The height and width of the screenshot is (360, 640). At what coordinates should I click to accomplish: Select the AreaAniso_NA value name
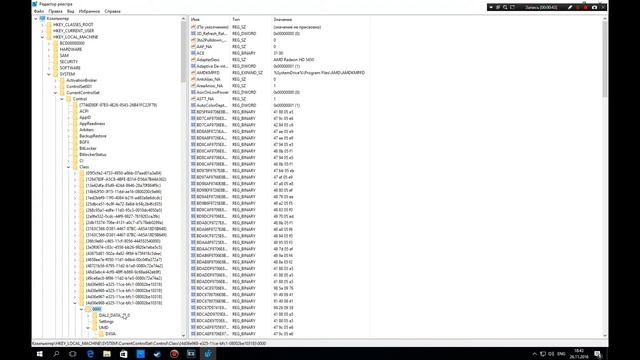coord(209,86)
